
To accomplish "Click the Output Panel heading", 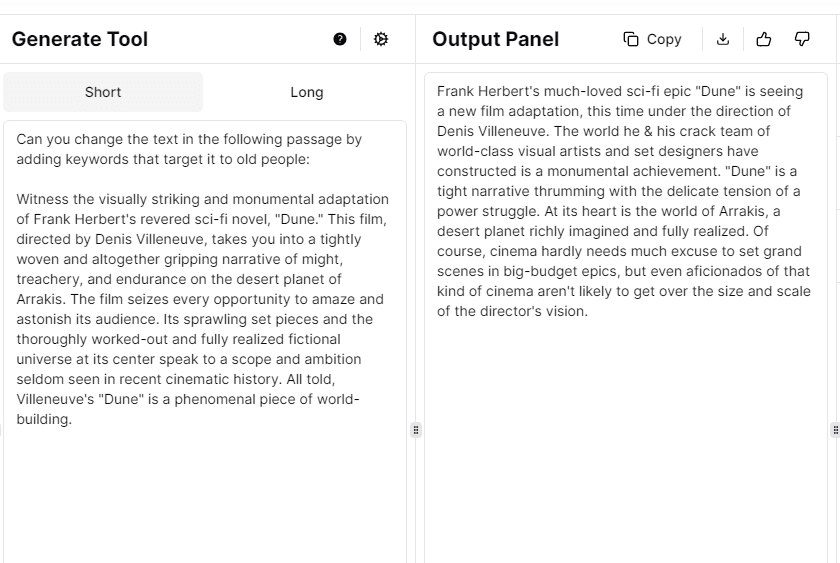I will coord(496,39).
